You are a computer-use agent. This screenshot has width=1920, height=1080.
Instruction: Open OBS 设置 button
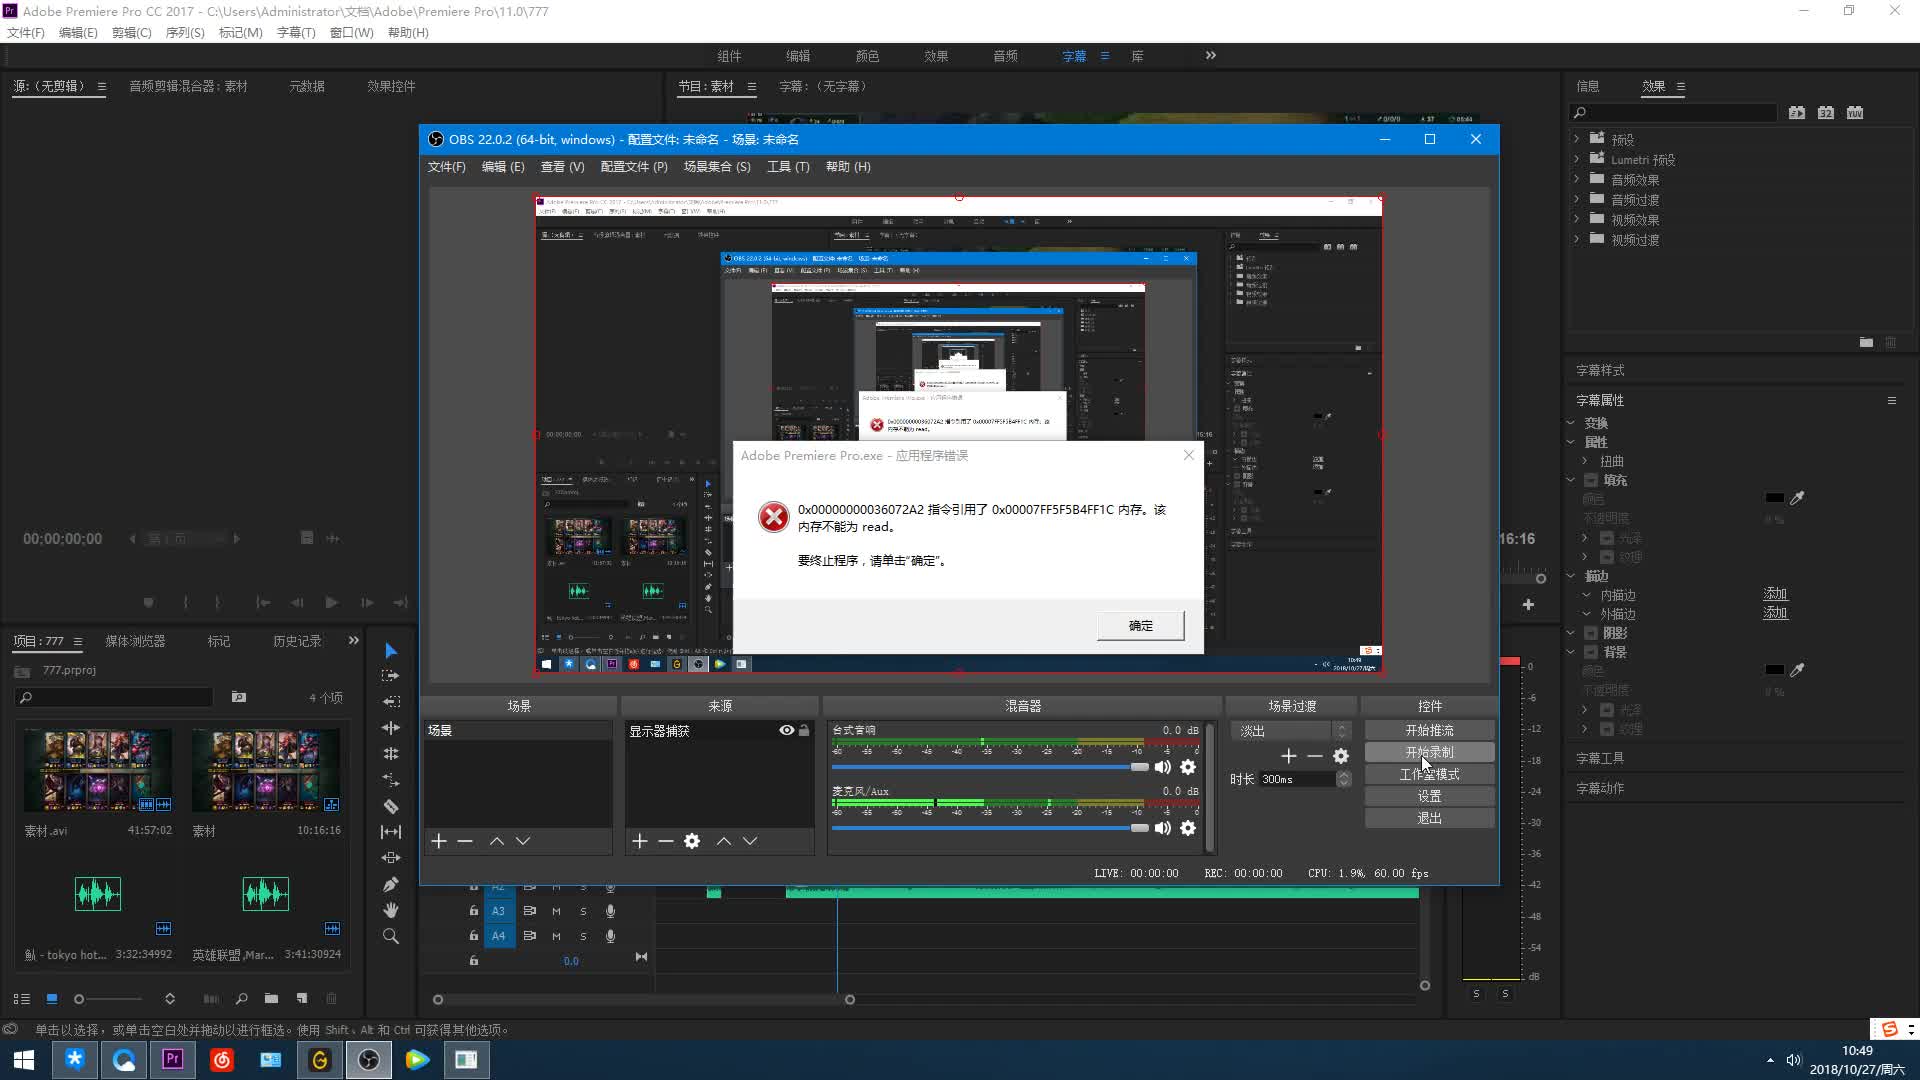pyautogui.click(x=1430, y=797)
